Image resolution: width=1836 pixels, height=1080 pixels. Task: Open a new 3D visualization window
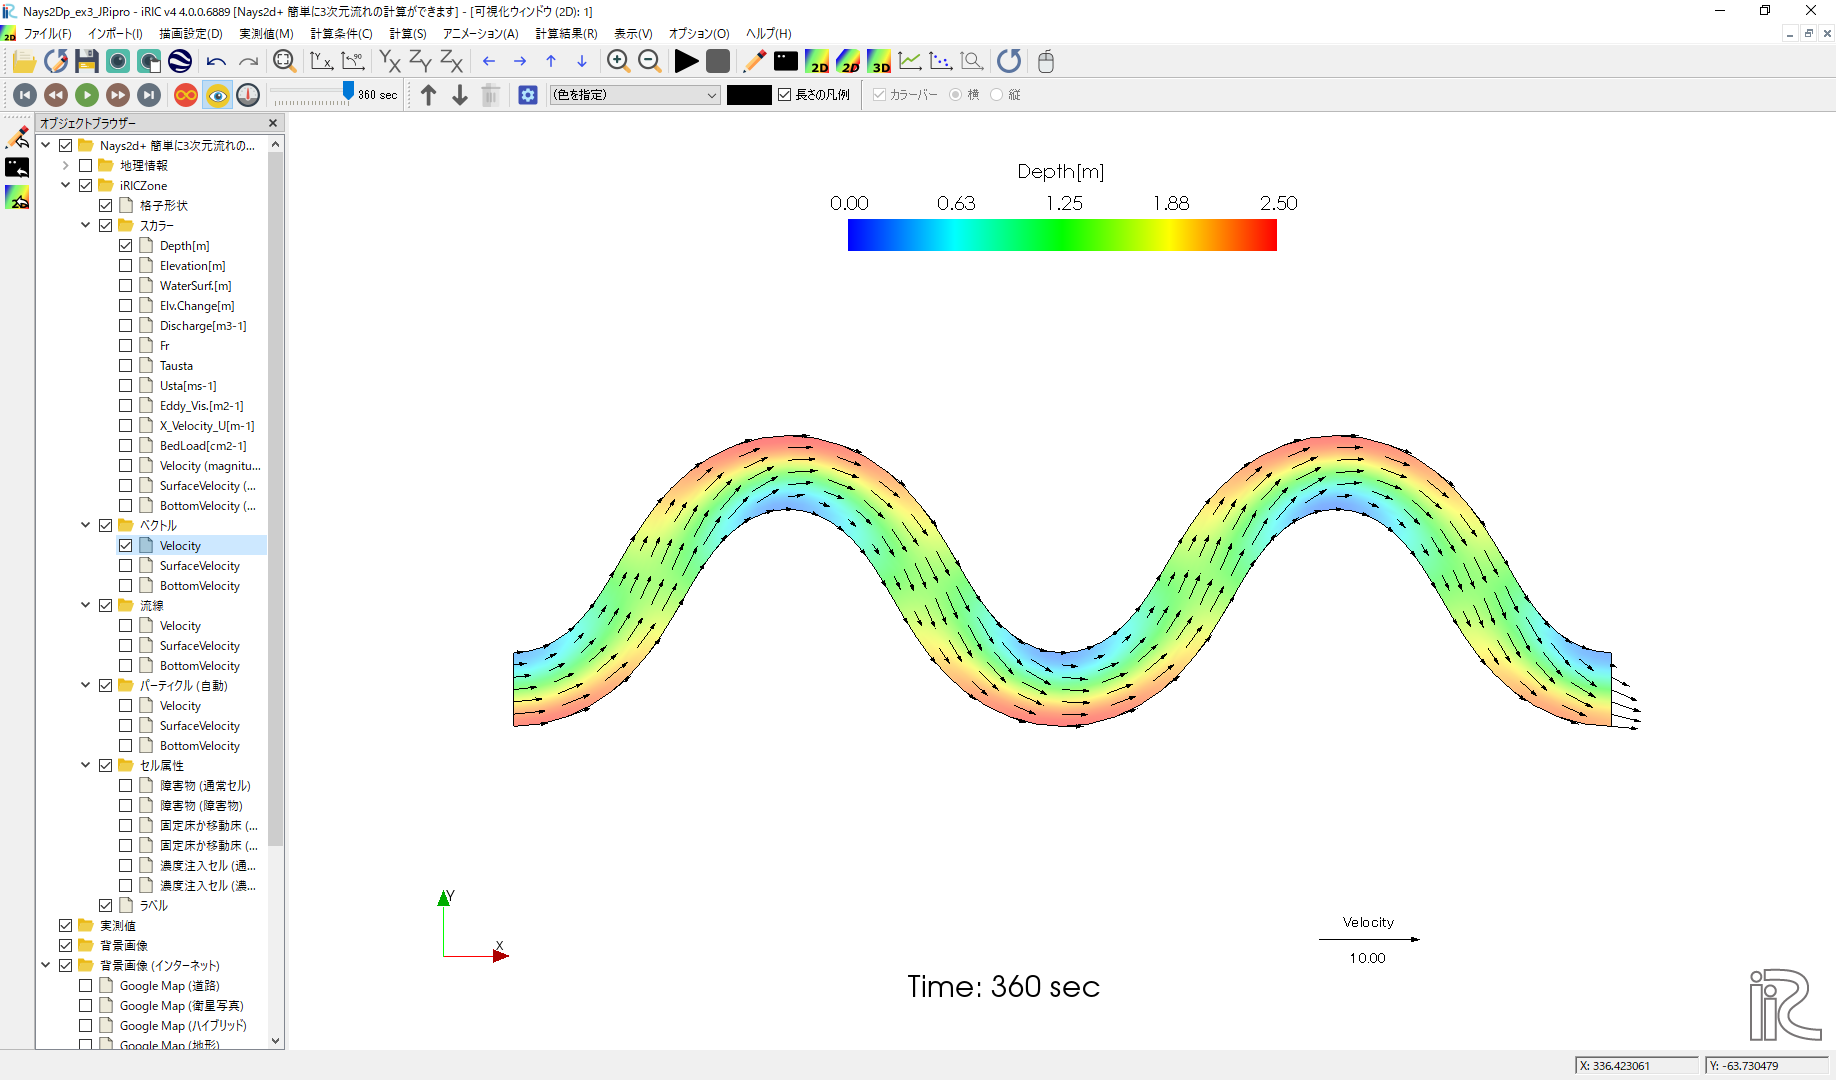coord(879,62)
